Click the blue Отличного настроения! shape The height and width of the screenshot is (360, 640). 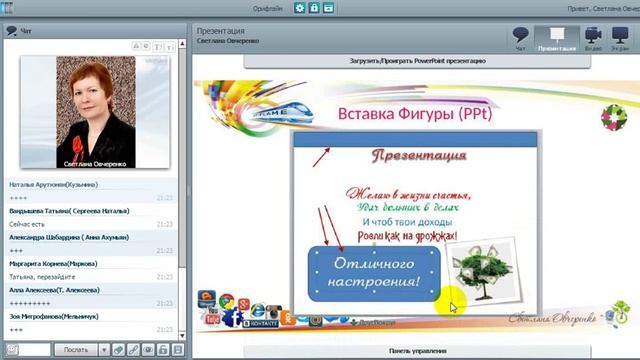click(374, 273)
